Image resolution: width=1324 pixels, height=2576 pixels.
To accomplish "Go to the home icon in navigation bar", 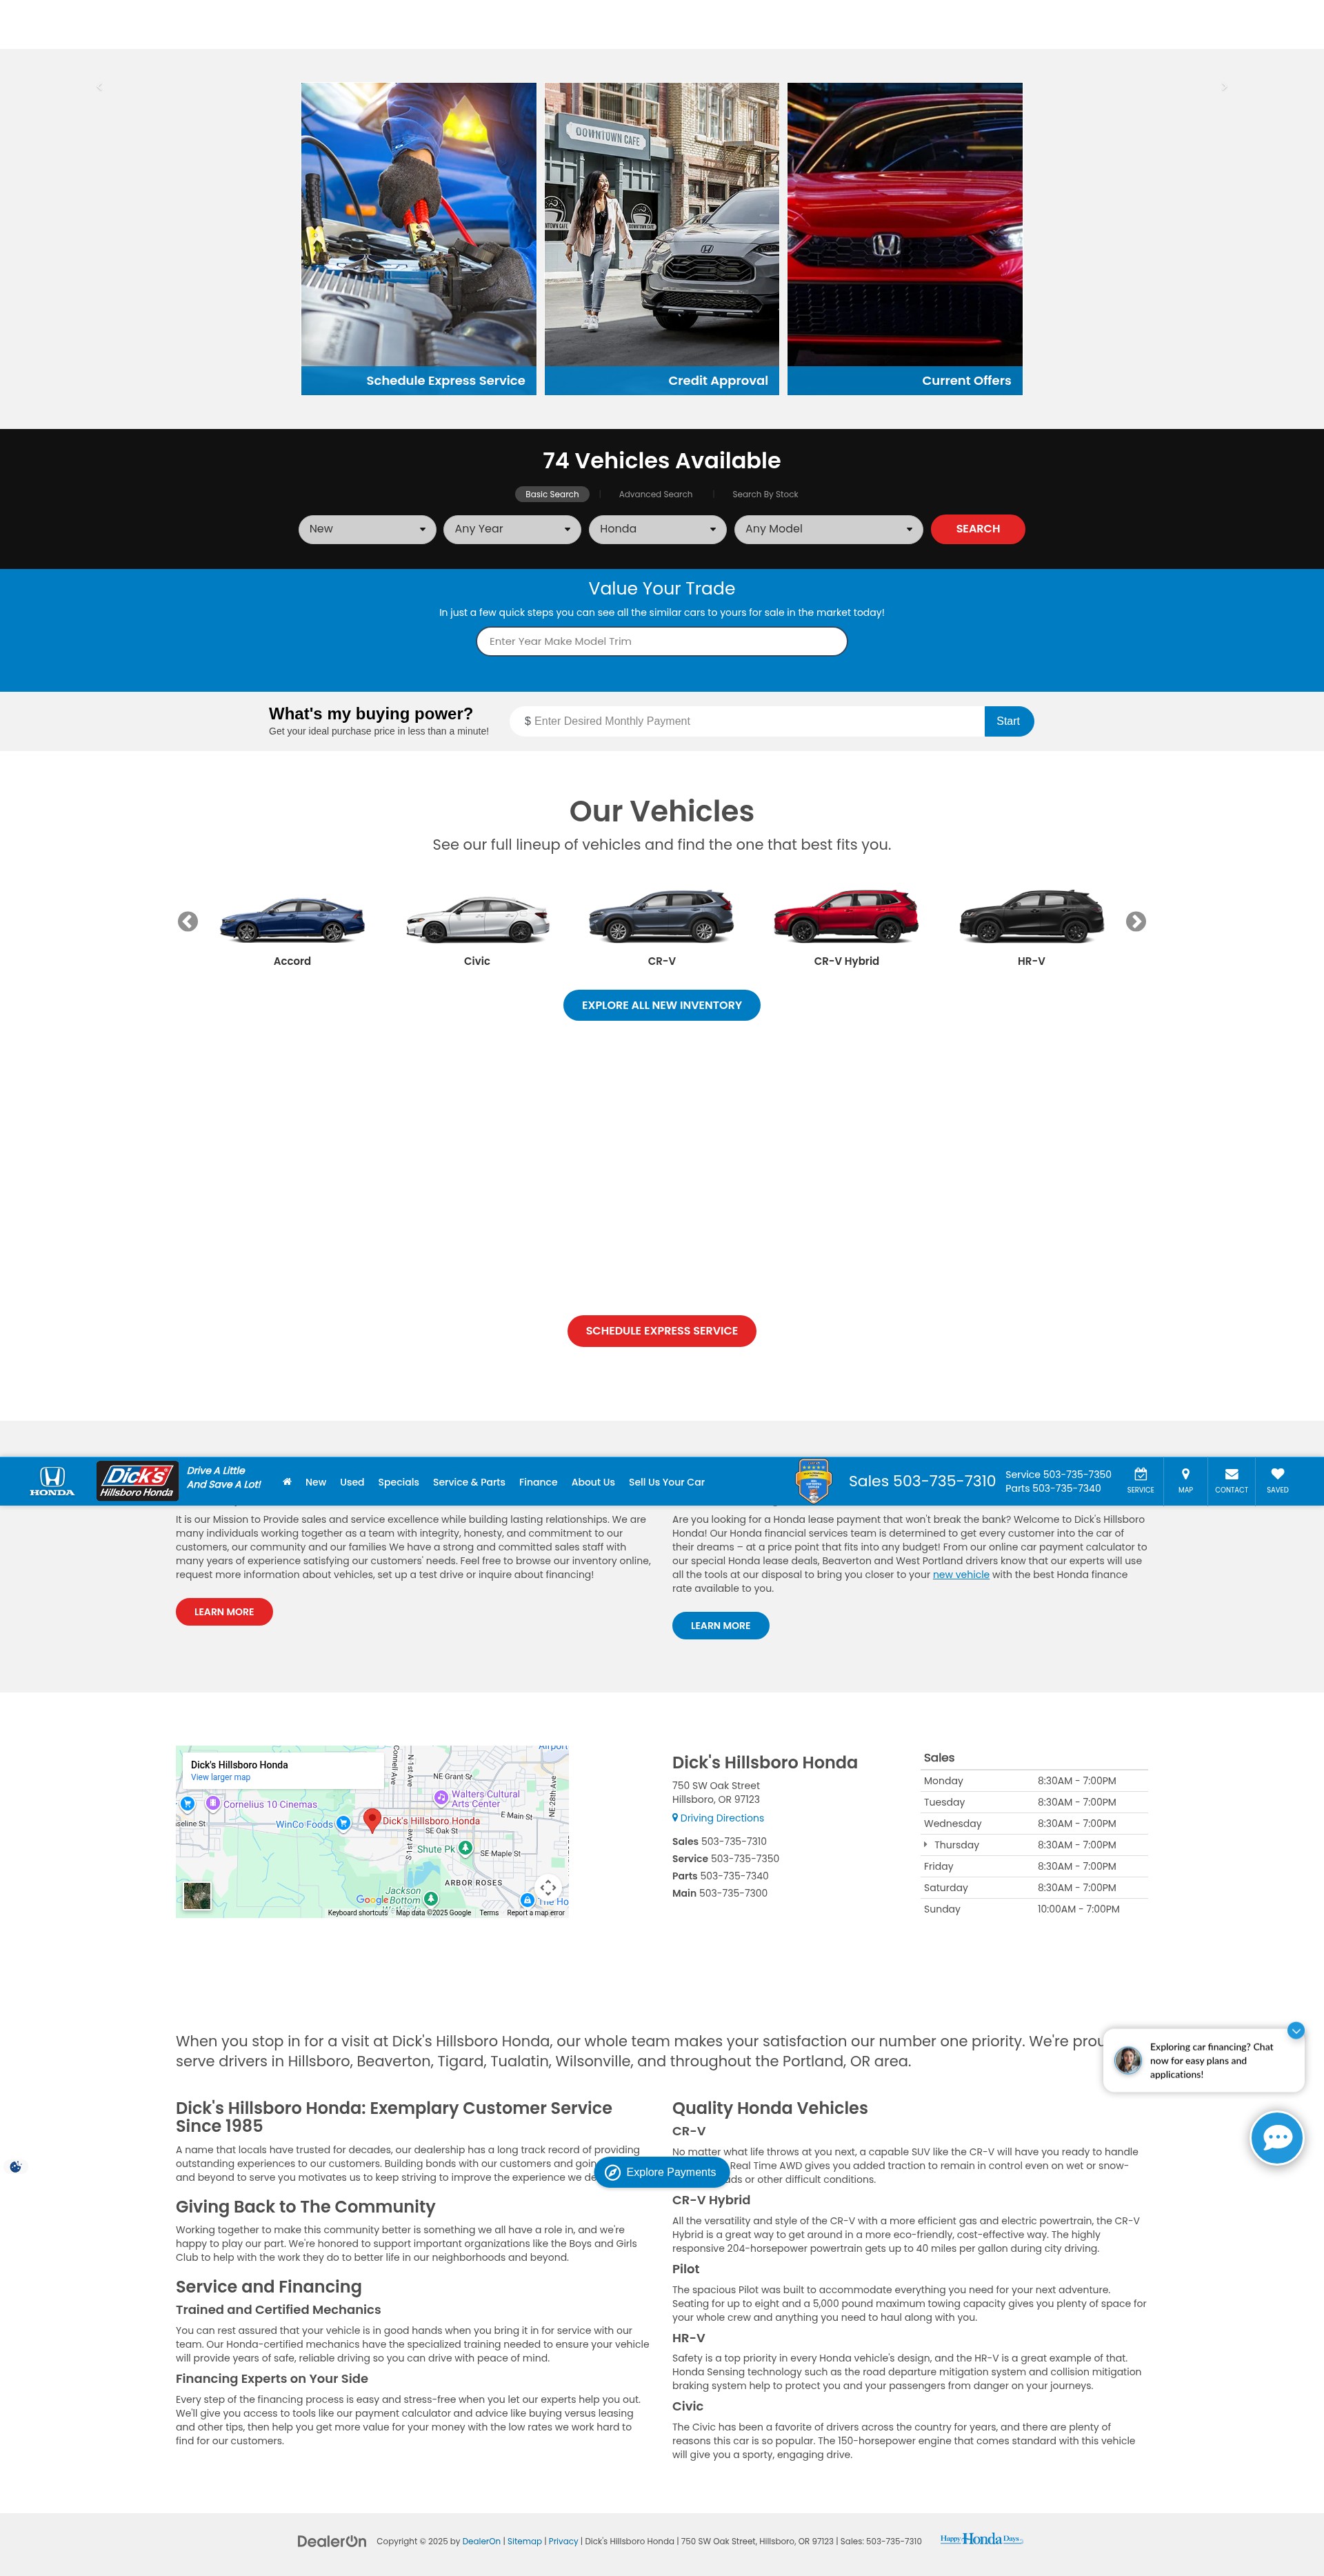I will point(287,1482).
